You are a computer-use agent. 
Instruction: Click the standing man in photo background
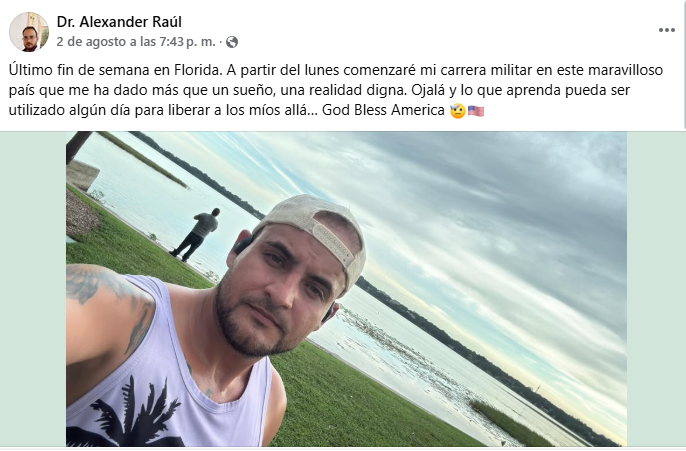pos(195,235)
